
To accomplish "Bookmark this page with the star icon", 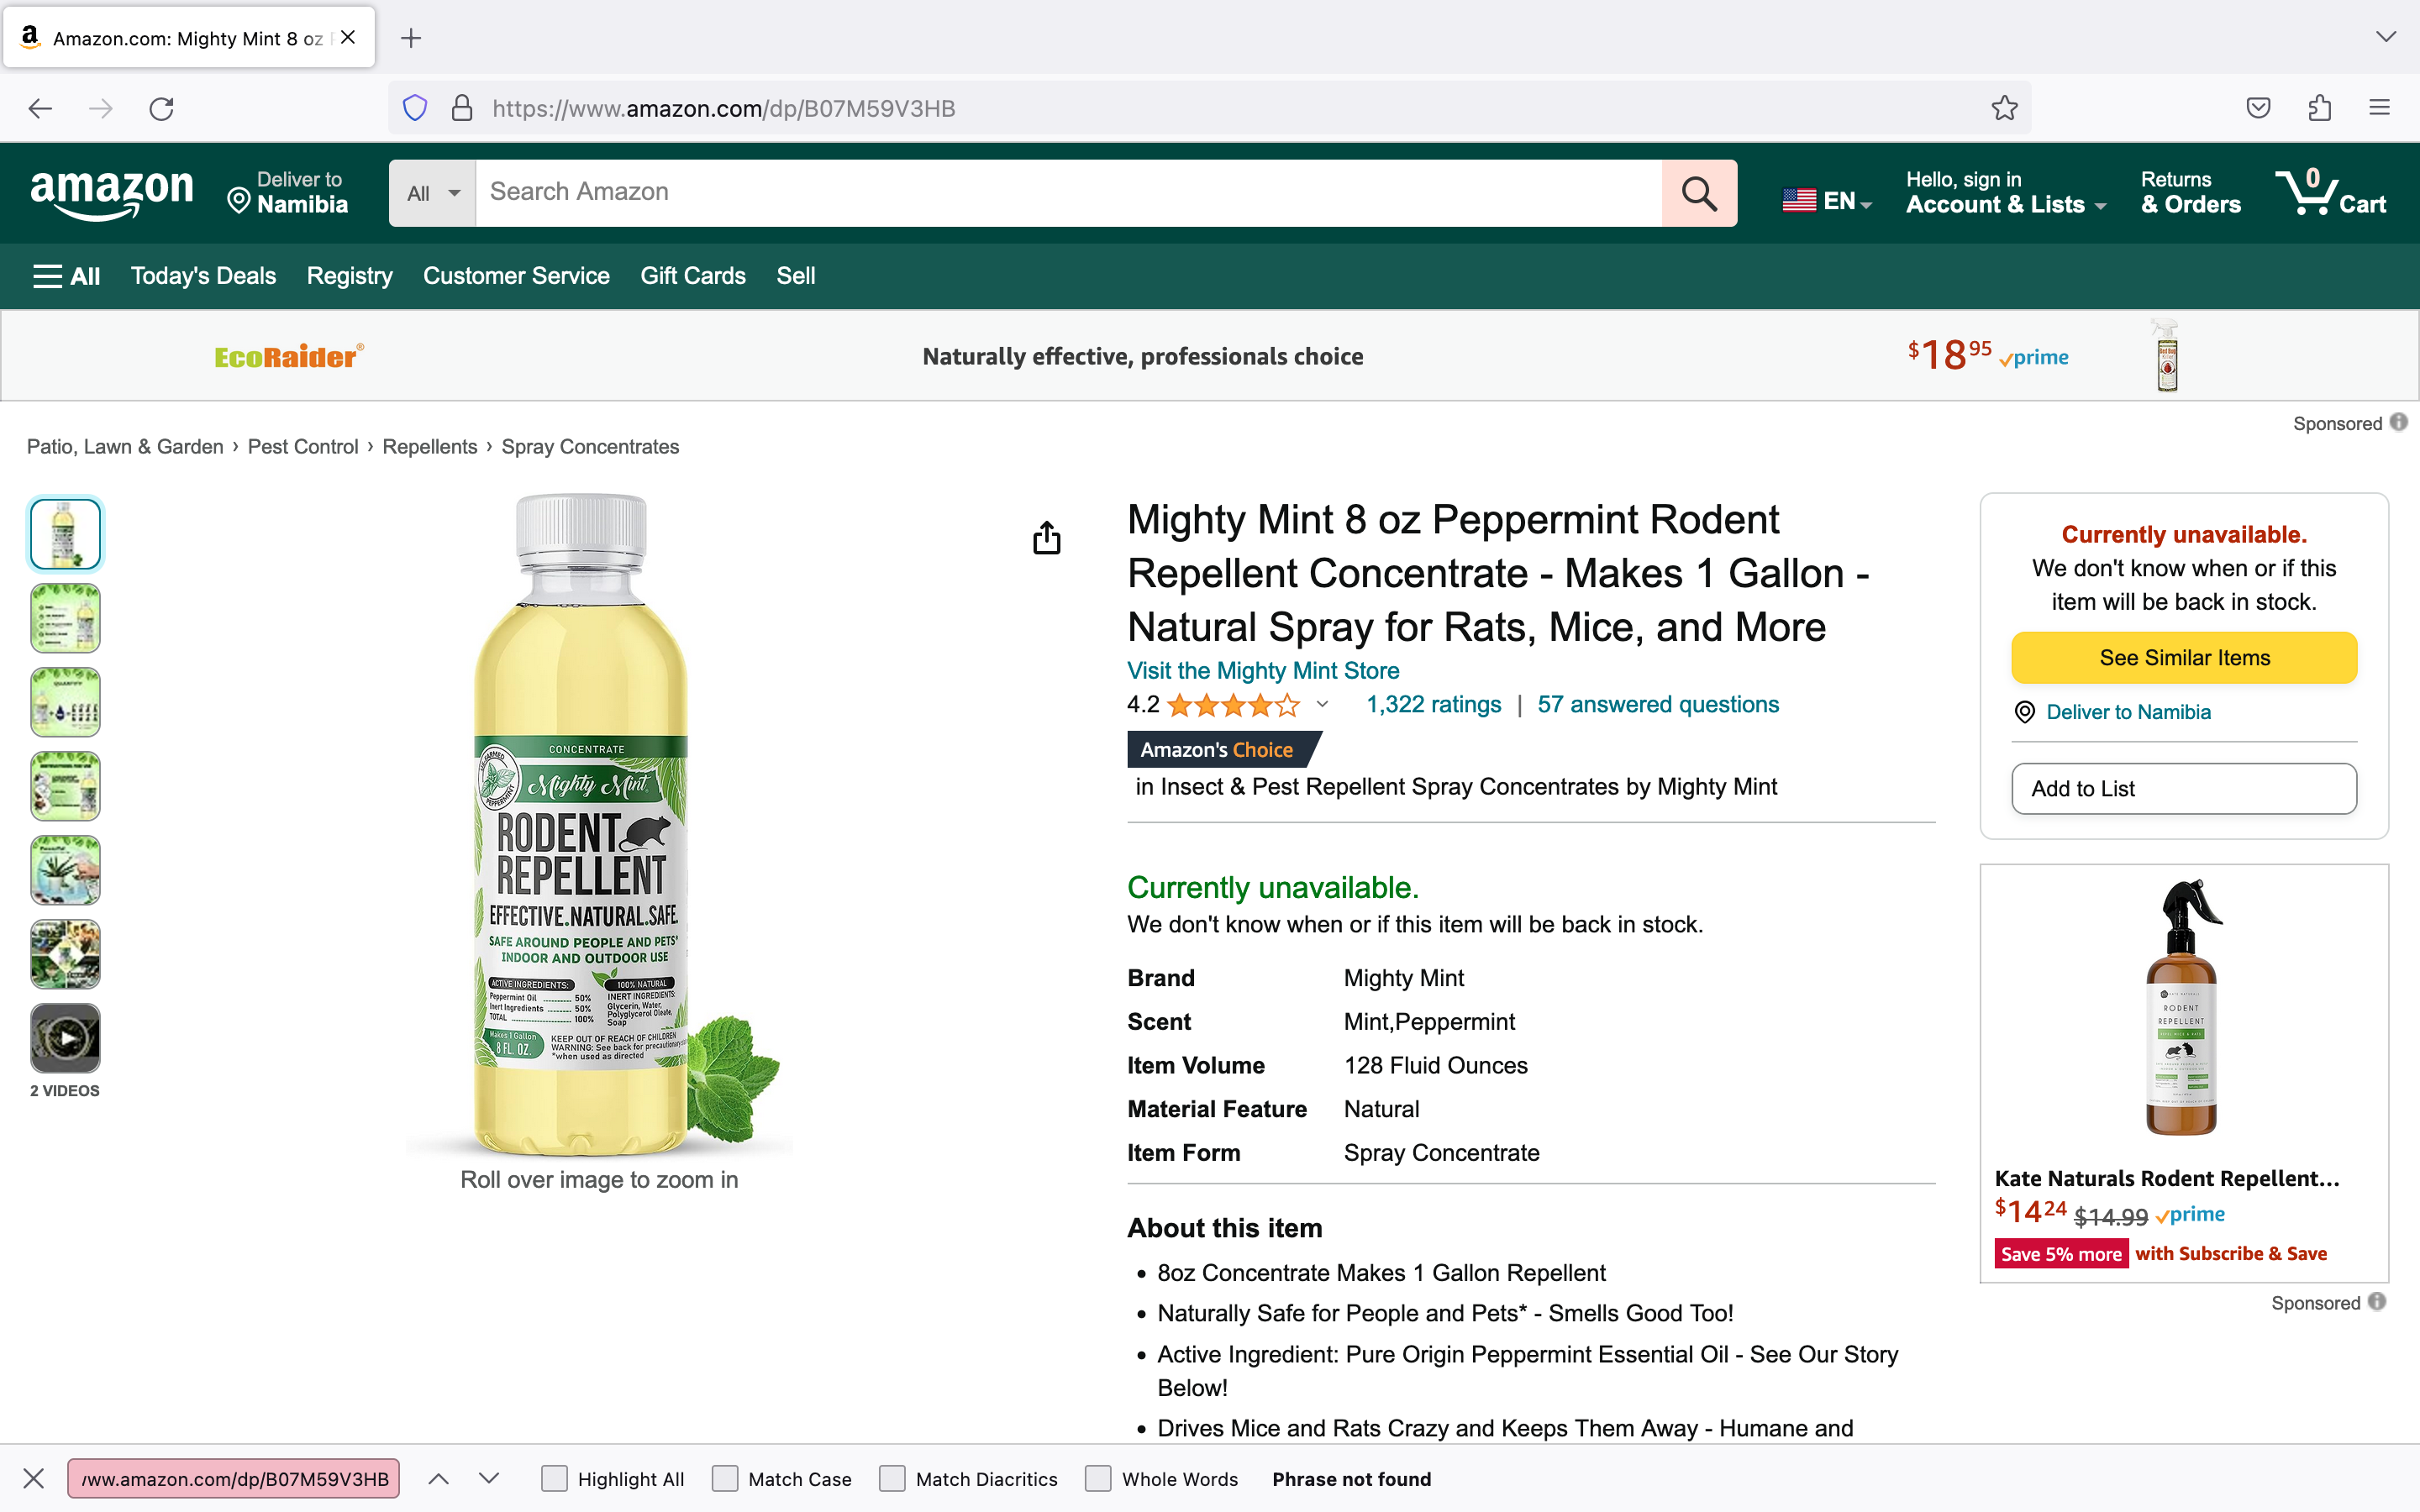I will pos(2004,108).
